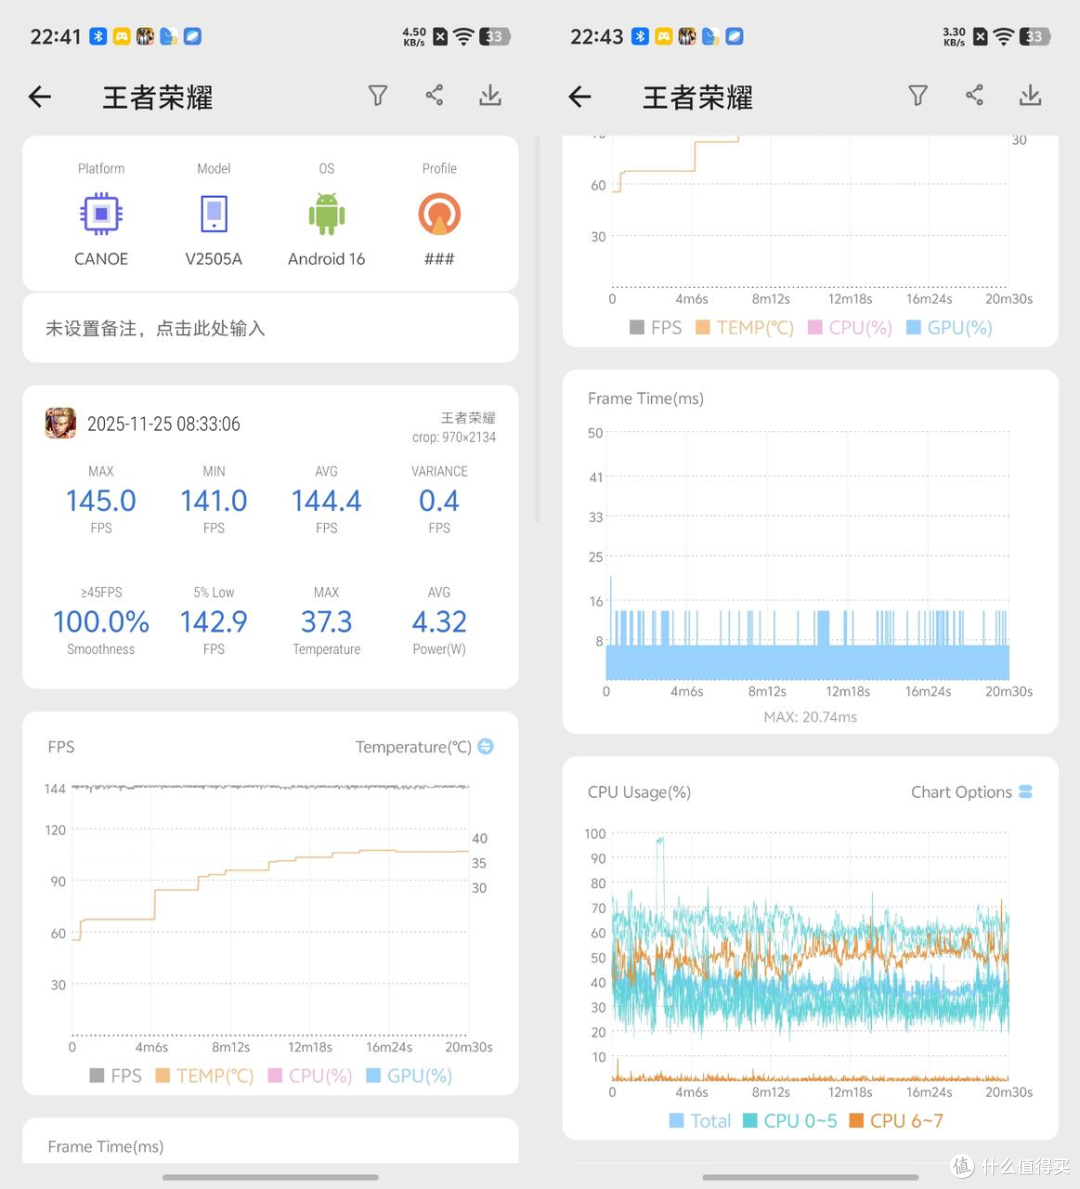Screen dimensions: 1080x1189
Task: Toggle CPU 0~5 legend in CPU chart
Action: click(x=790, y=1121)
